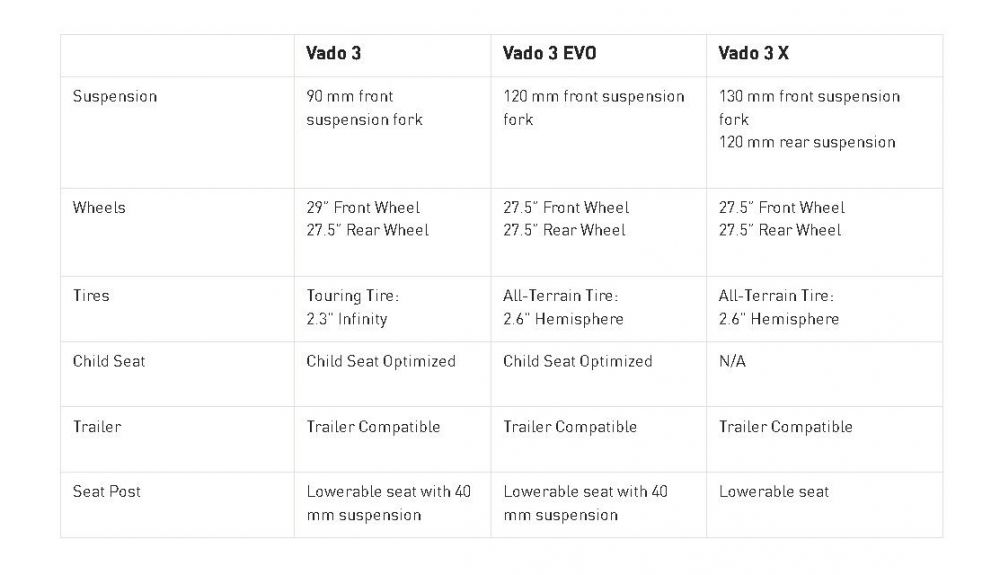1000x575 pixels.
Task: Select the 120 mm front suspension fork cell
Action: pyautogui.click(x=593, y=108)
